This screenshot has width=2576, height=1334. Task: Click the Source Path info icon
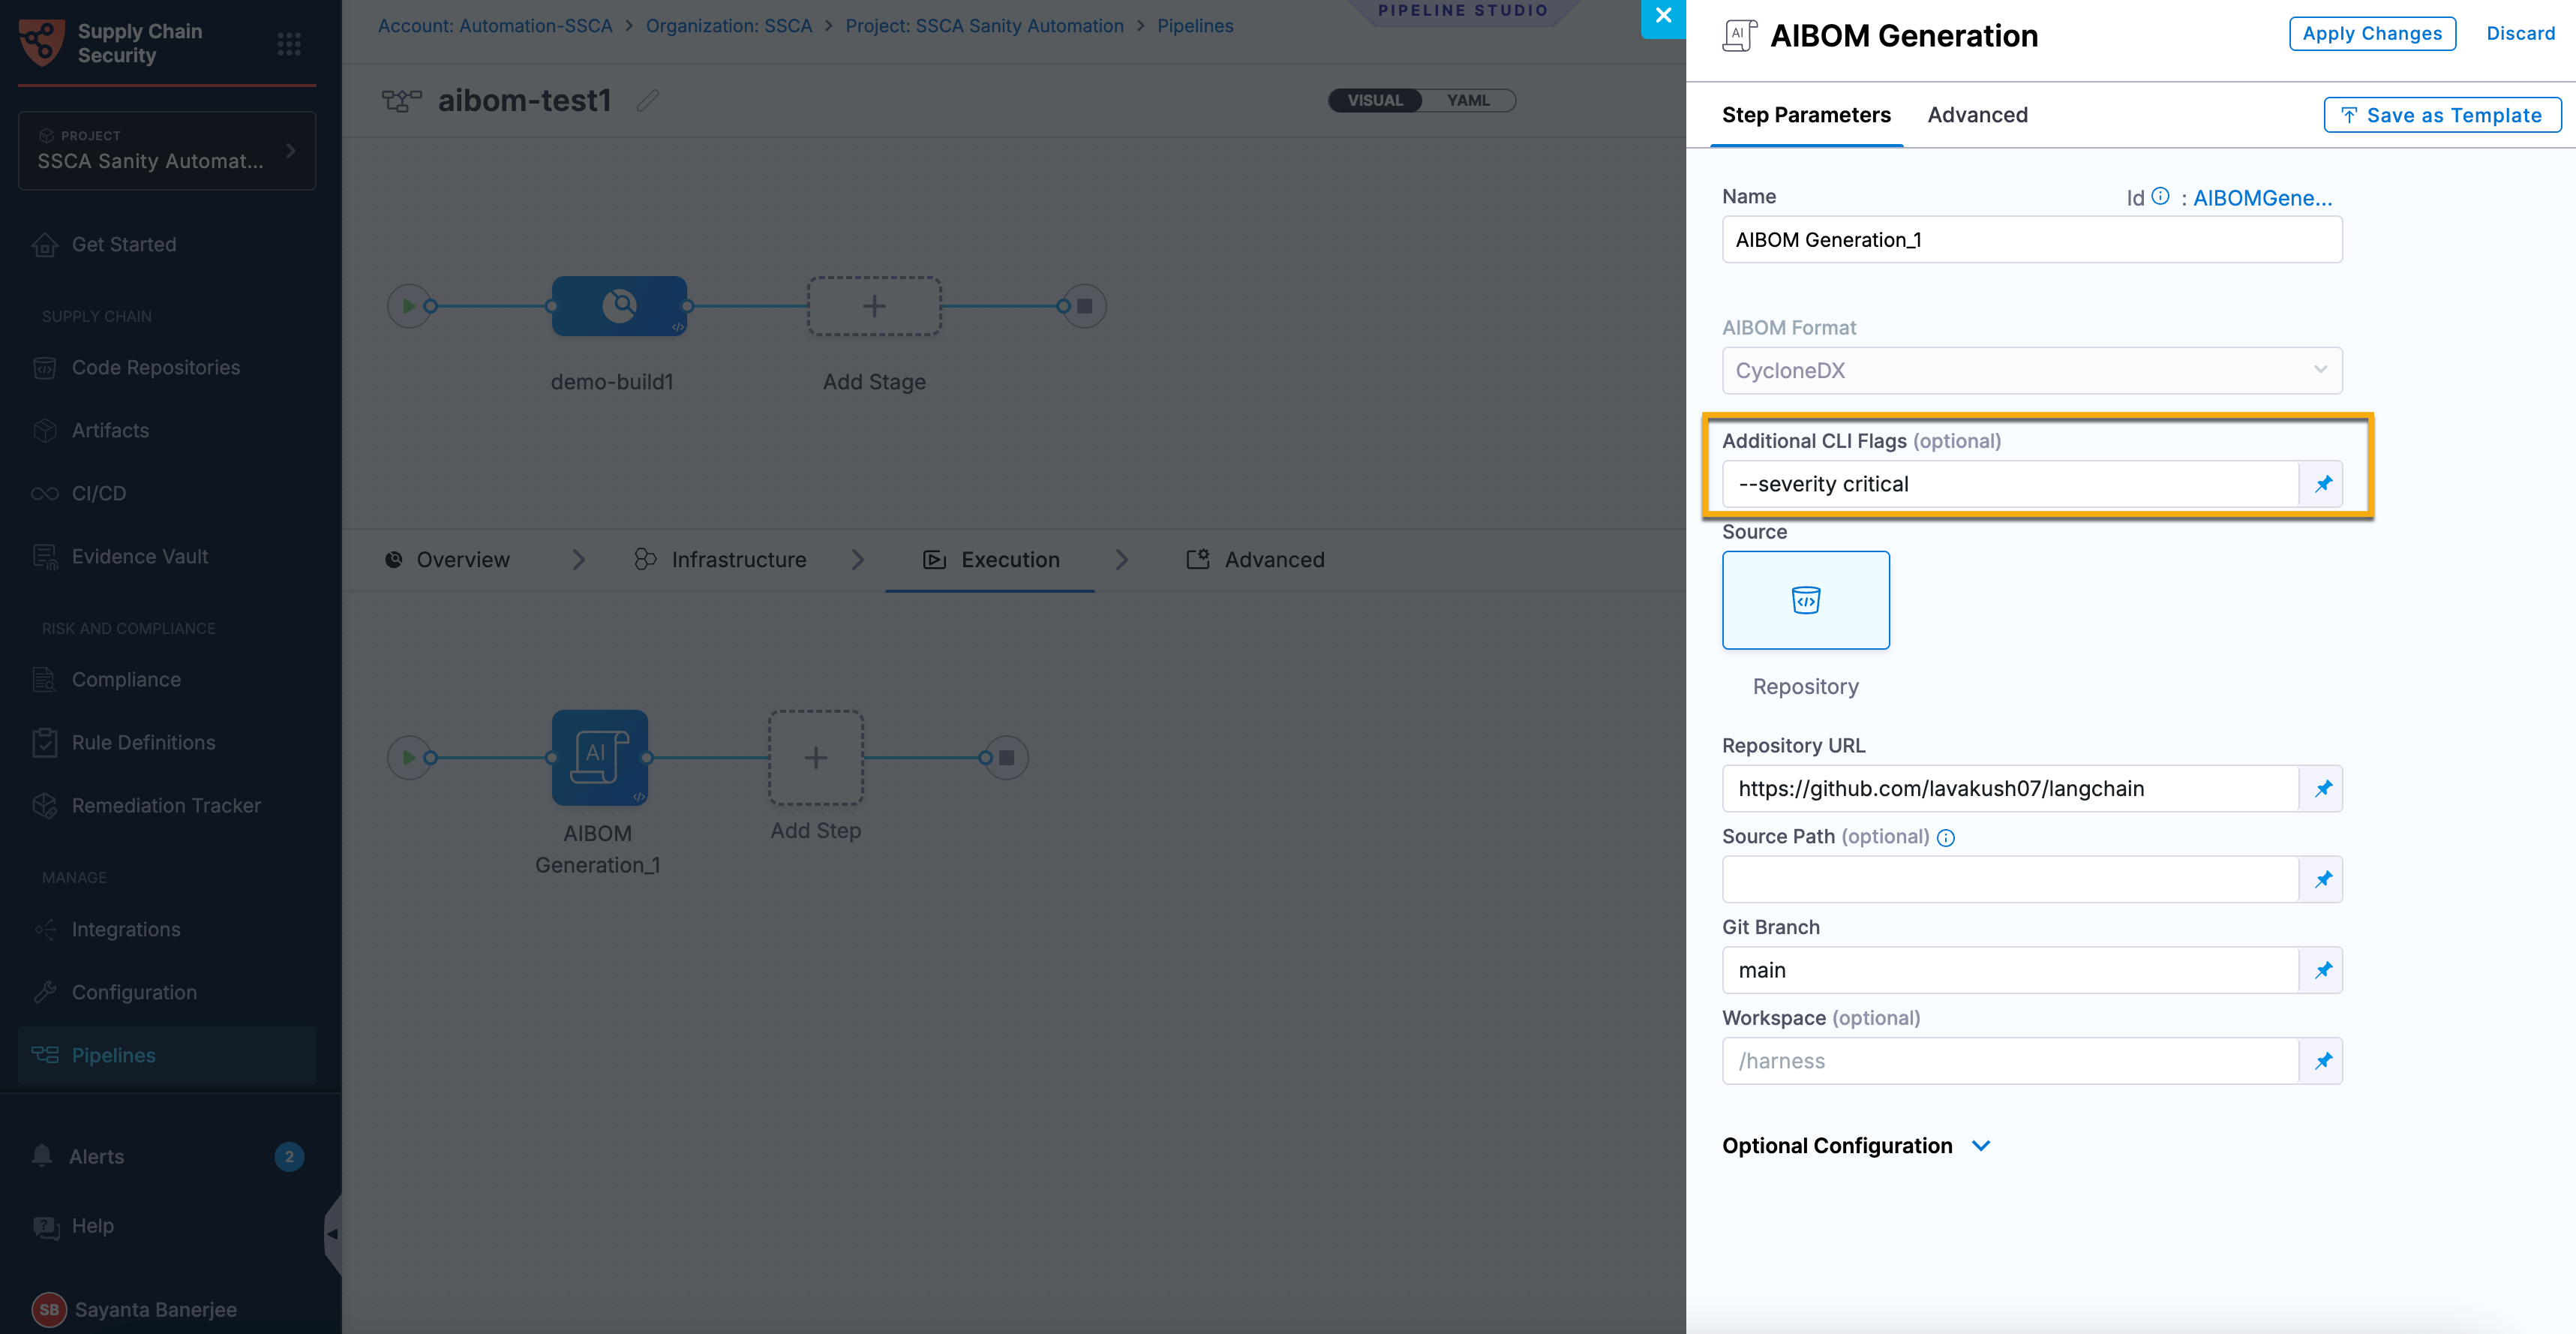(1946, 838)
